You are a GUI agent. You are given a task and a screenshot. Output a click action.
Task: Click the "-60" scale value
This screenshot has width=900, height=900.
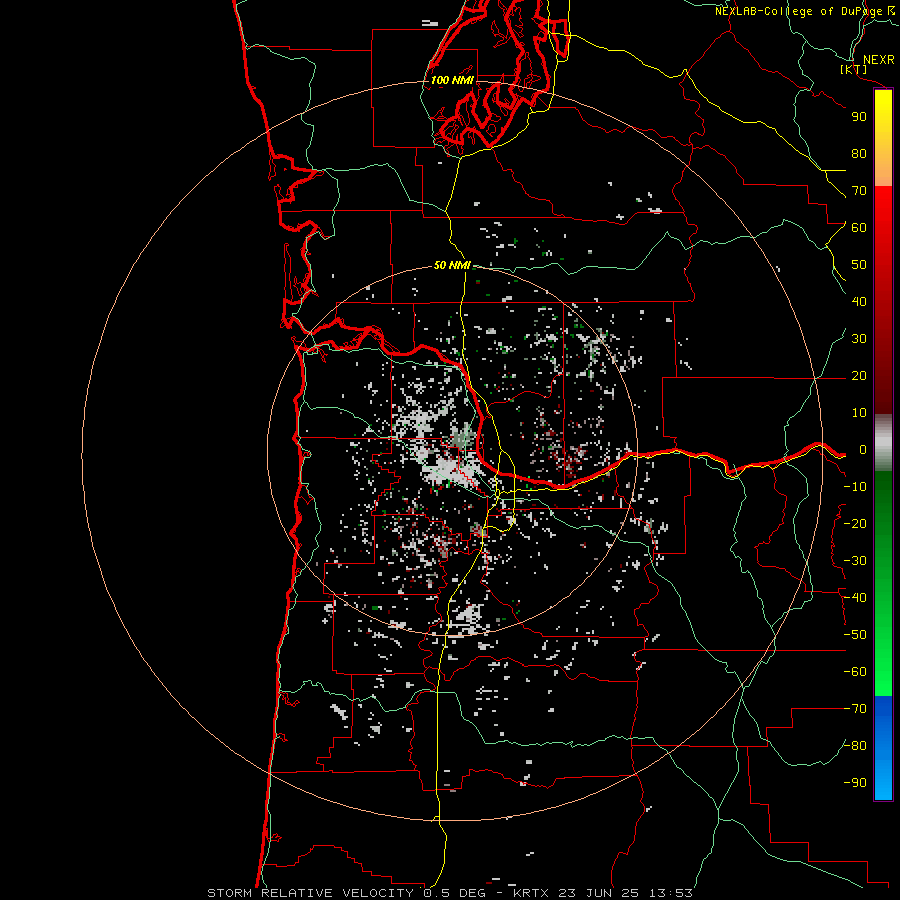click(855, 672)
